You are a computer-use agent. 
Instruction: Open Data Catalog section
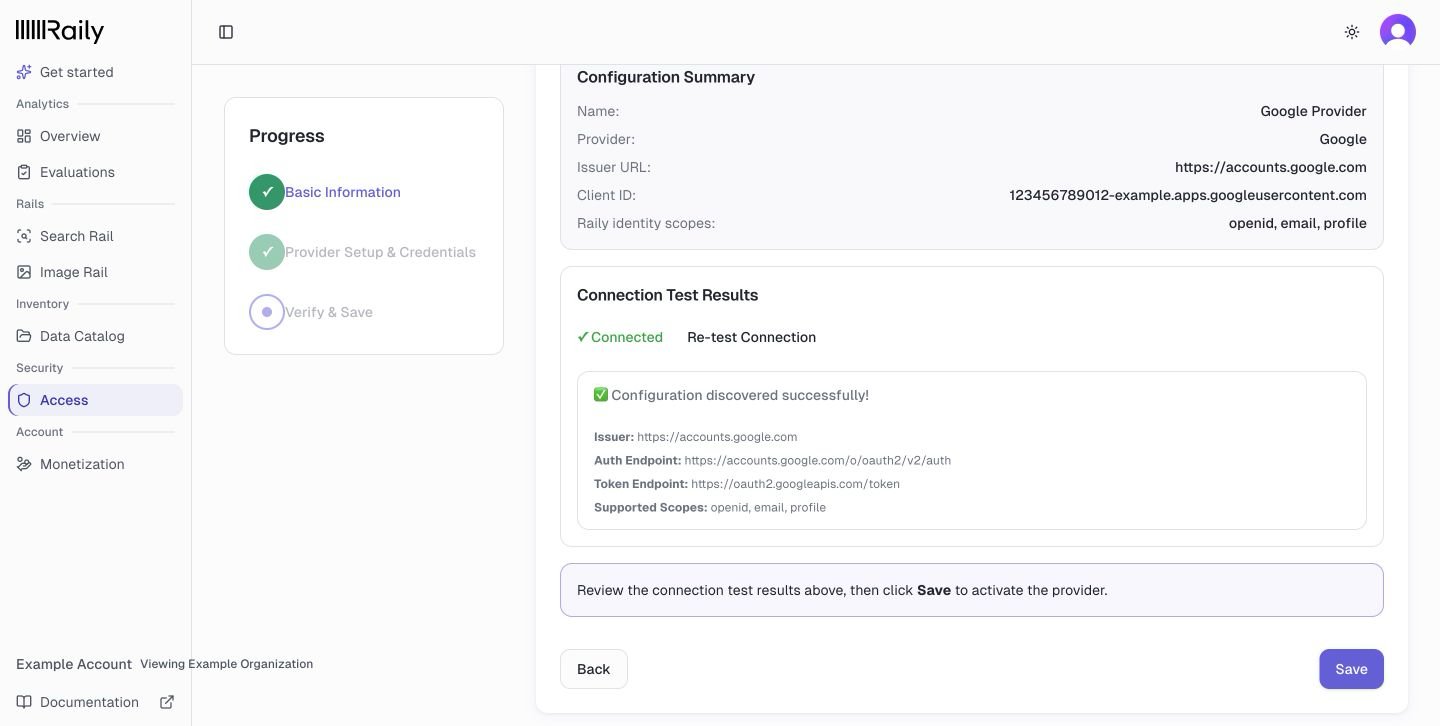[x=95, y=336]
